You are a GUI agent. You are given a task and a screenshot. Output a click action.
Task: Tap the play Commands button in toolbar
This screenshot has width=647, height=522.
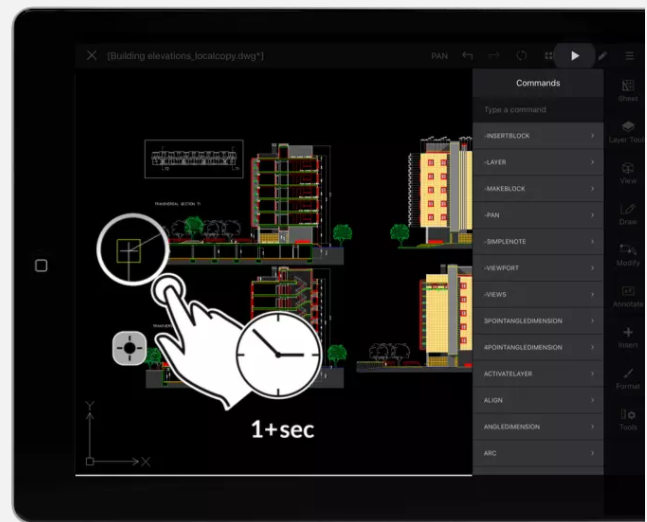click(574, 56)
